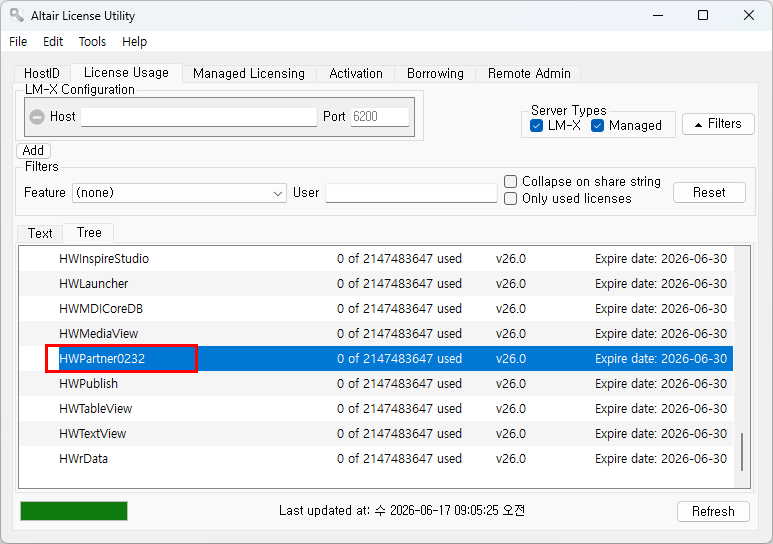Switch to the Borrowing tab

pyautogui.click(x=435, y=73)
